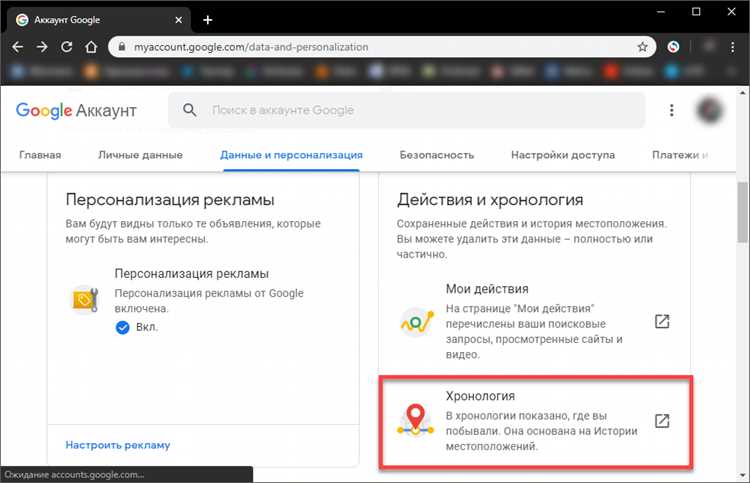Open the partially visible Платежи tab
The height and width of the screenshot is (483, 750).
[680, 155]
